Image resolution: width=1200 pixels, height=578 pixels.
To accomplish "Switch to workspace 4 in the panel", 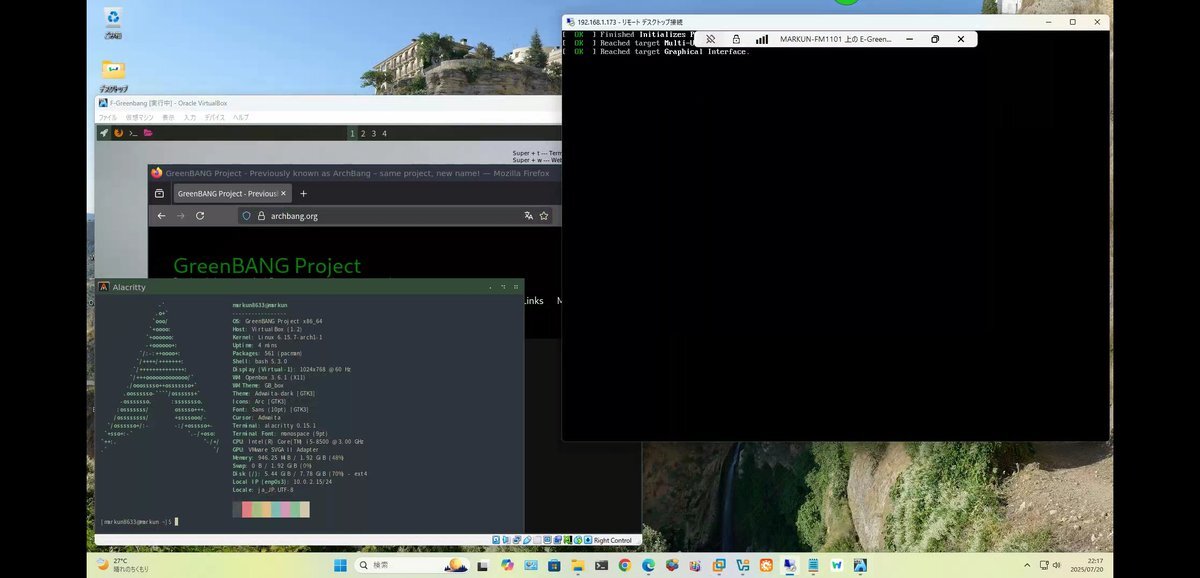I will pos(385,133).
